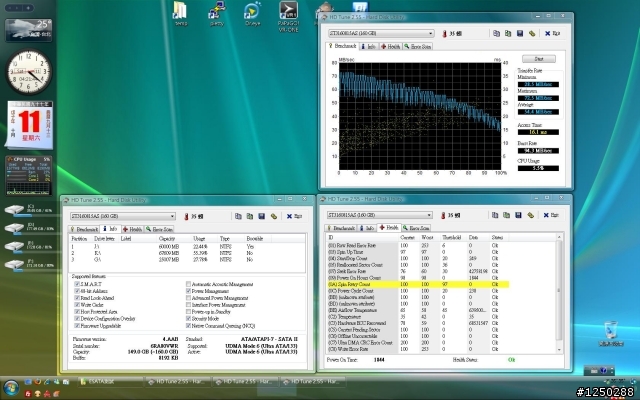Launch PaPaGO VR-ONE desktop shortcut

(288, 17)
